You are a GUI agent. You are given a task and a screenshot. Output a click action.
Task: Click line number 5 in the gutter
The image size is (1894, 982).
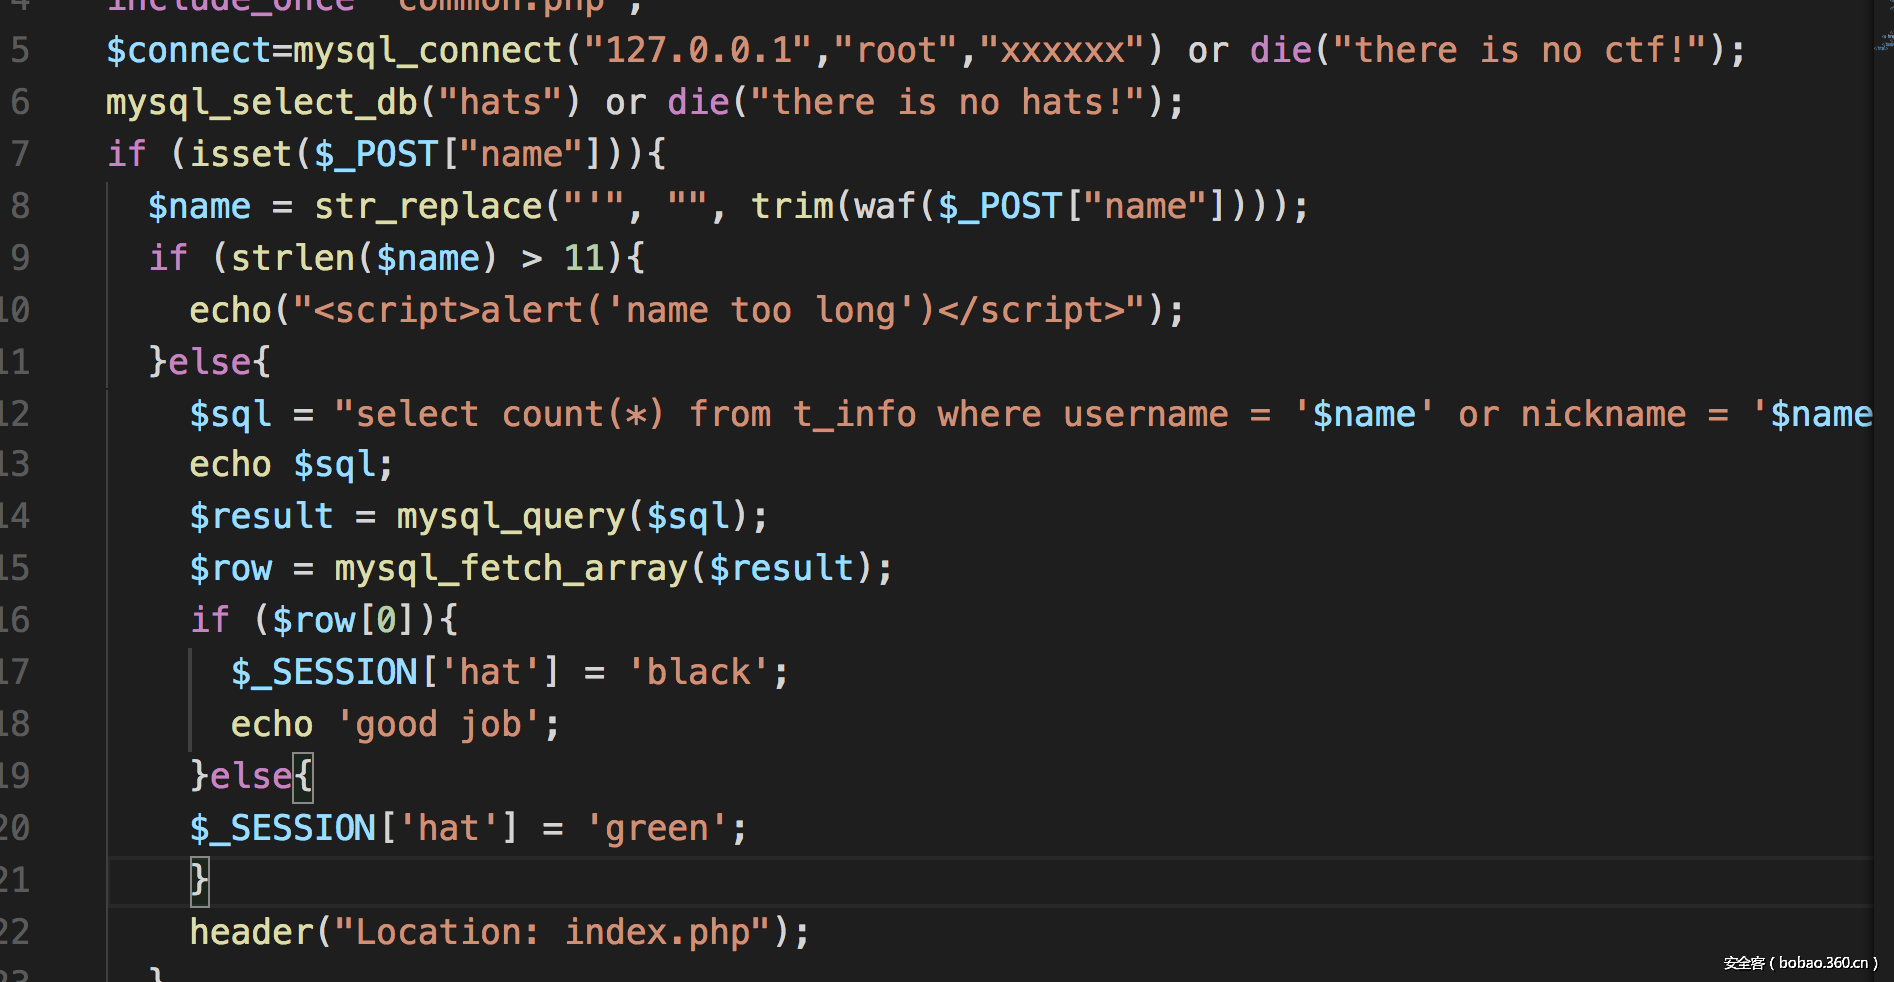pos(20,50)
